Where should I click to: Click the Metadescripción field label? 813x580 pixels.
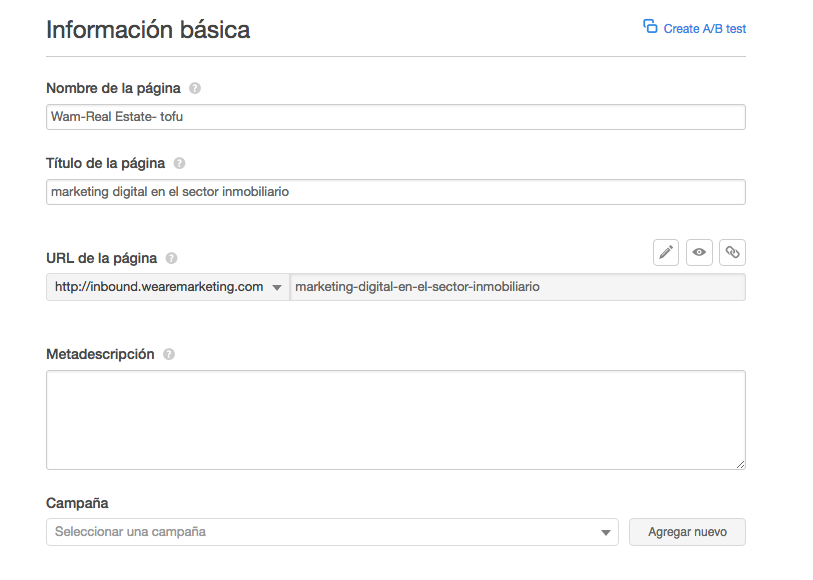coord(100,354)
